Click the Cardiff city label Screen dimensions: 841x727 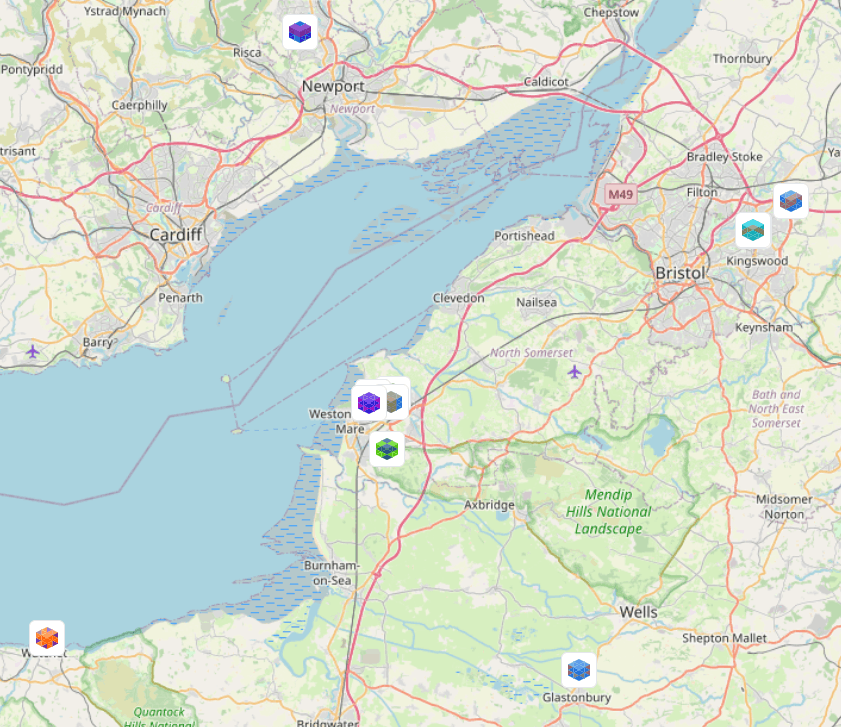click(176, 235)
